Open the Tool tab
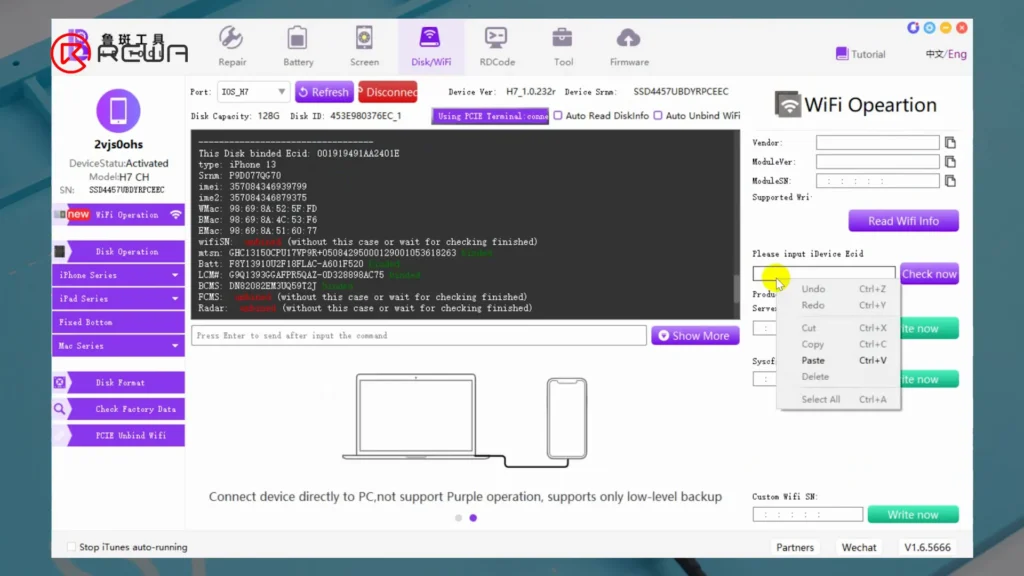The image size is (1024, 576). tap(563, 46)
